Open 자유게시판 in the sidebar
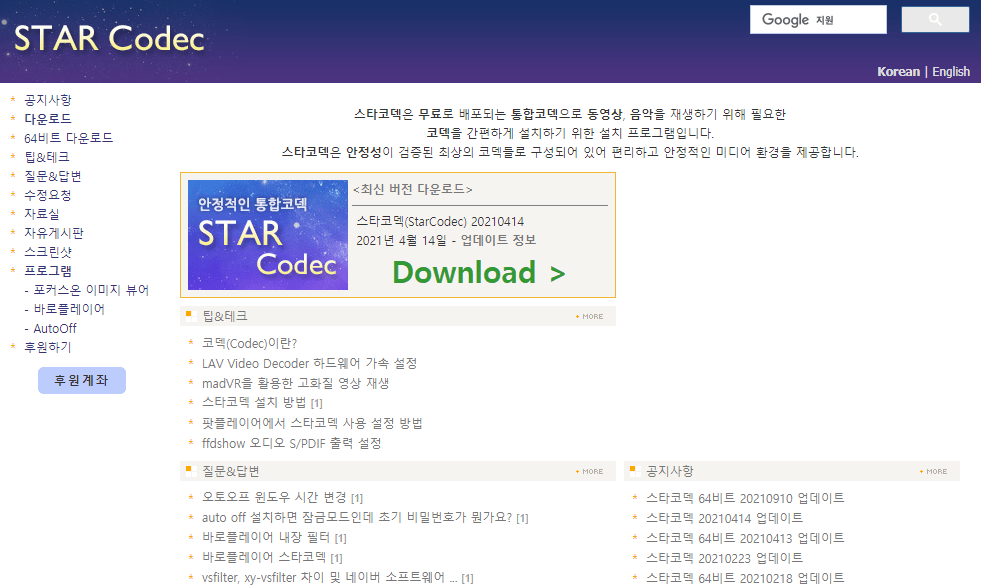981x588 pixels. pyautogui.click(x=53, y=233)
